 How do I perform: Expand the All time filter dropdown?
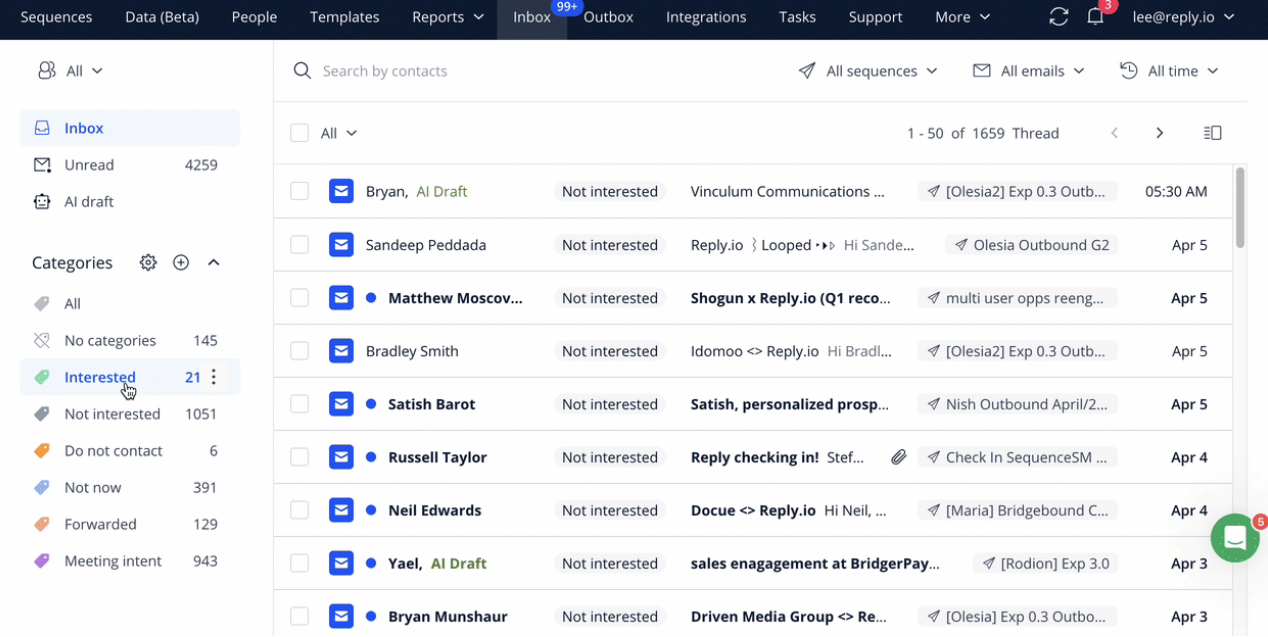point(1169,71)
